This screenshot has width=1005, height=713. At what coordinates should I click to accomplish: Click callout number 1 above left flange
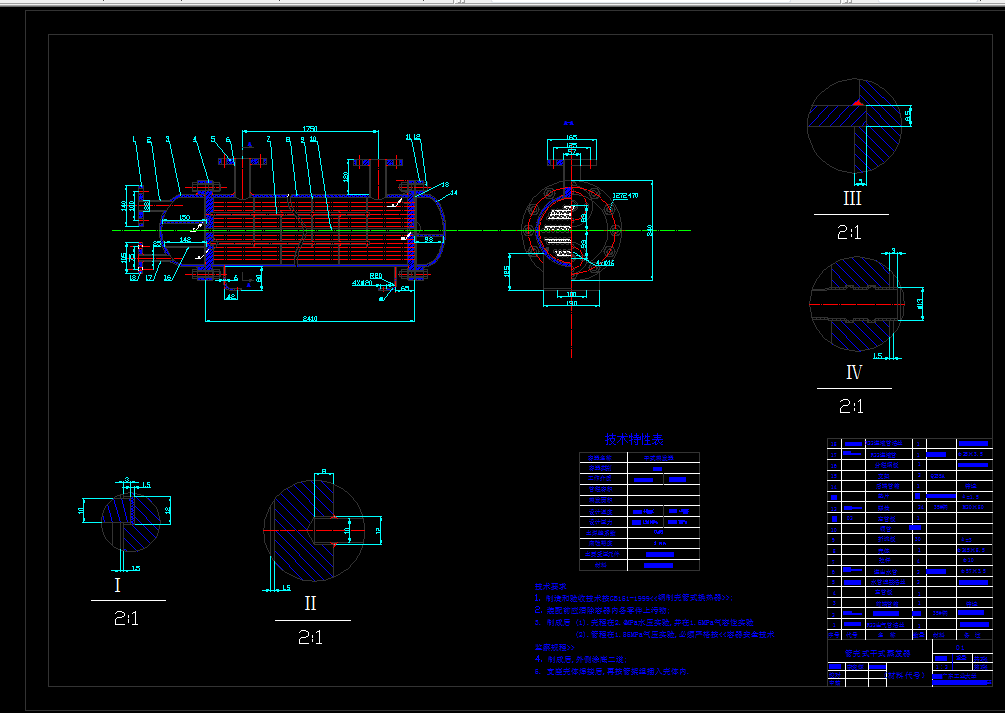[x=134, y=138]
